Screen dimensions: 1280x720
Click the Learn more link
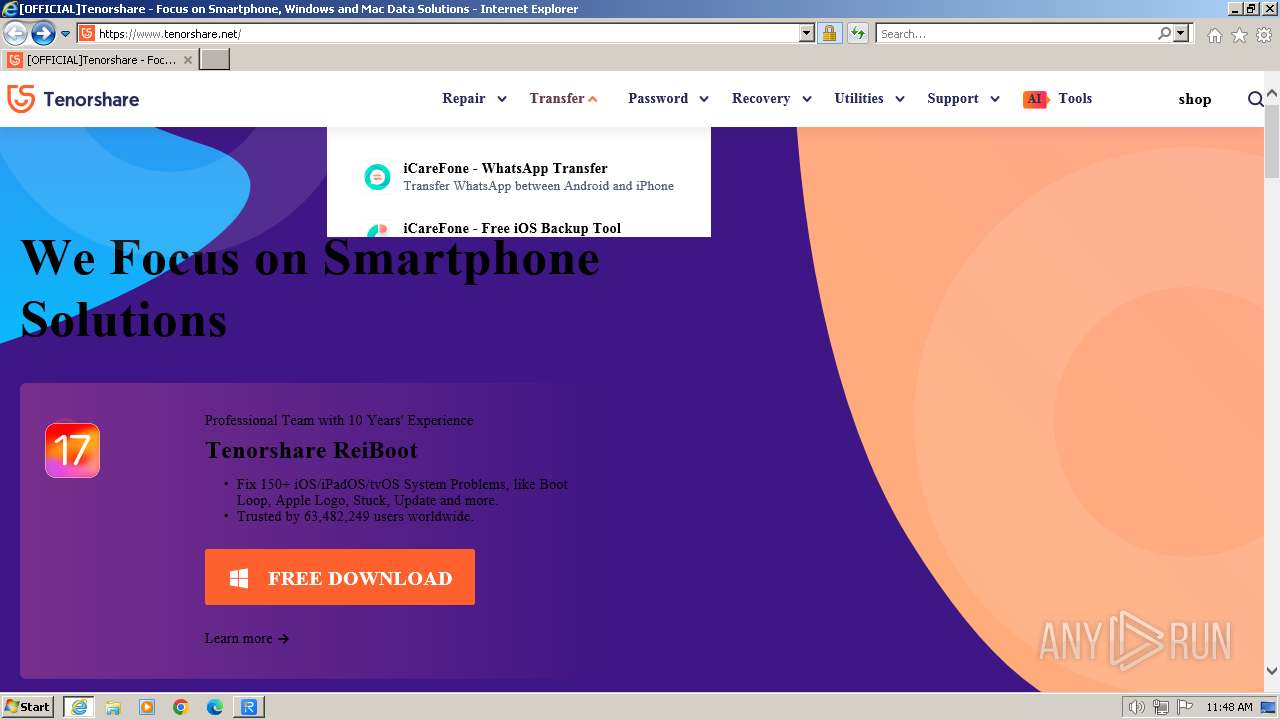(x=247, y=638)
